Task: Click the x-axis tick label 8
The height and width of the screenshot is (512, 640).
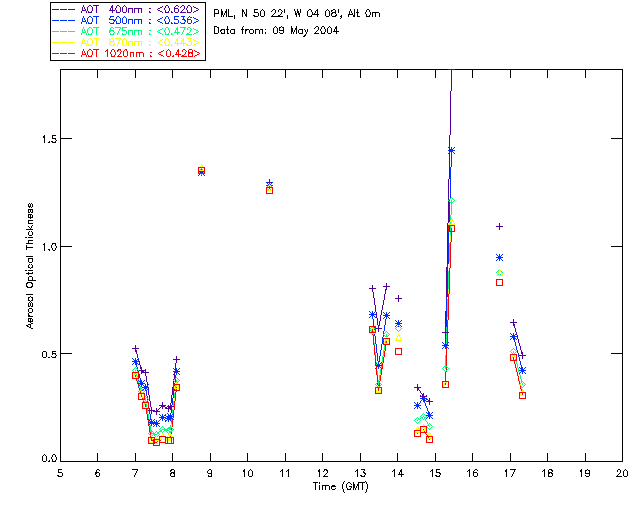Action: [173, 473]
